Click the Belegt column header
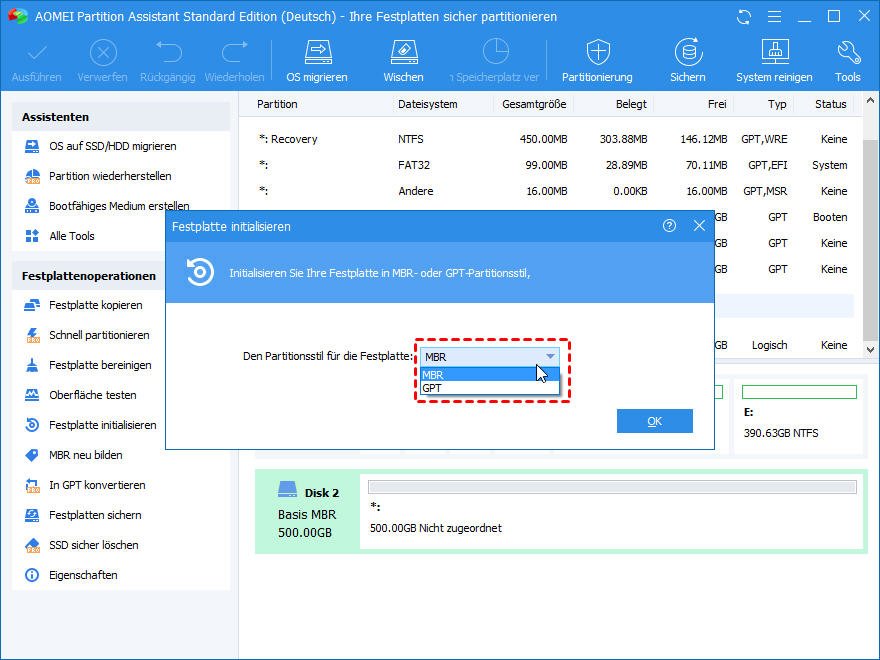Image resolution: width=880 pixels, height=660 pixels. click(x=631, y=104)
